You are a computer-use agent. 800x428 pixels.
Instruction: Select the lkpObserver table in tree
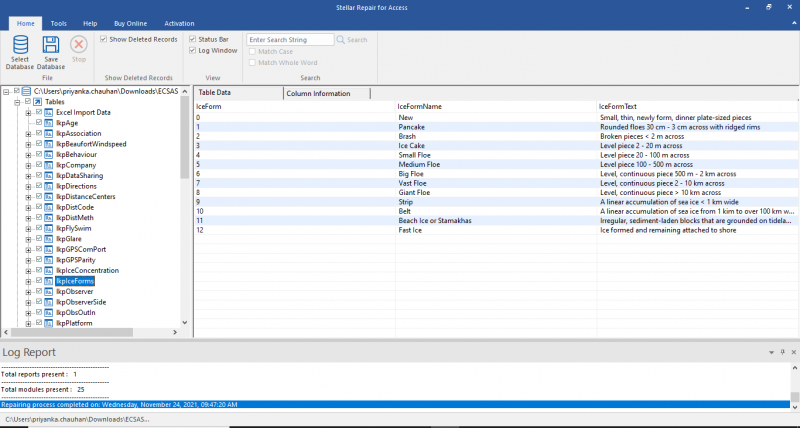click(x=74, y=291)
